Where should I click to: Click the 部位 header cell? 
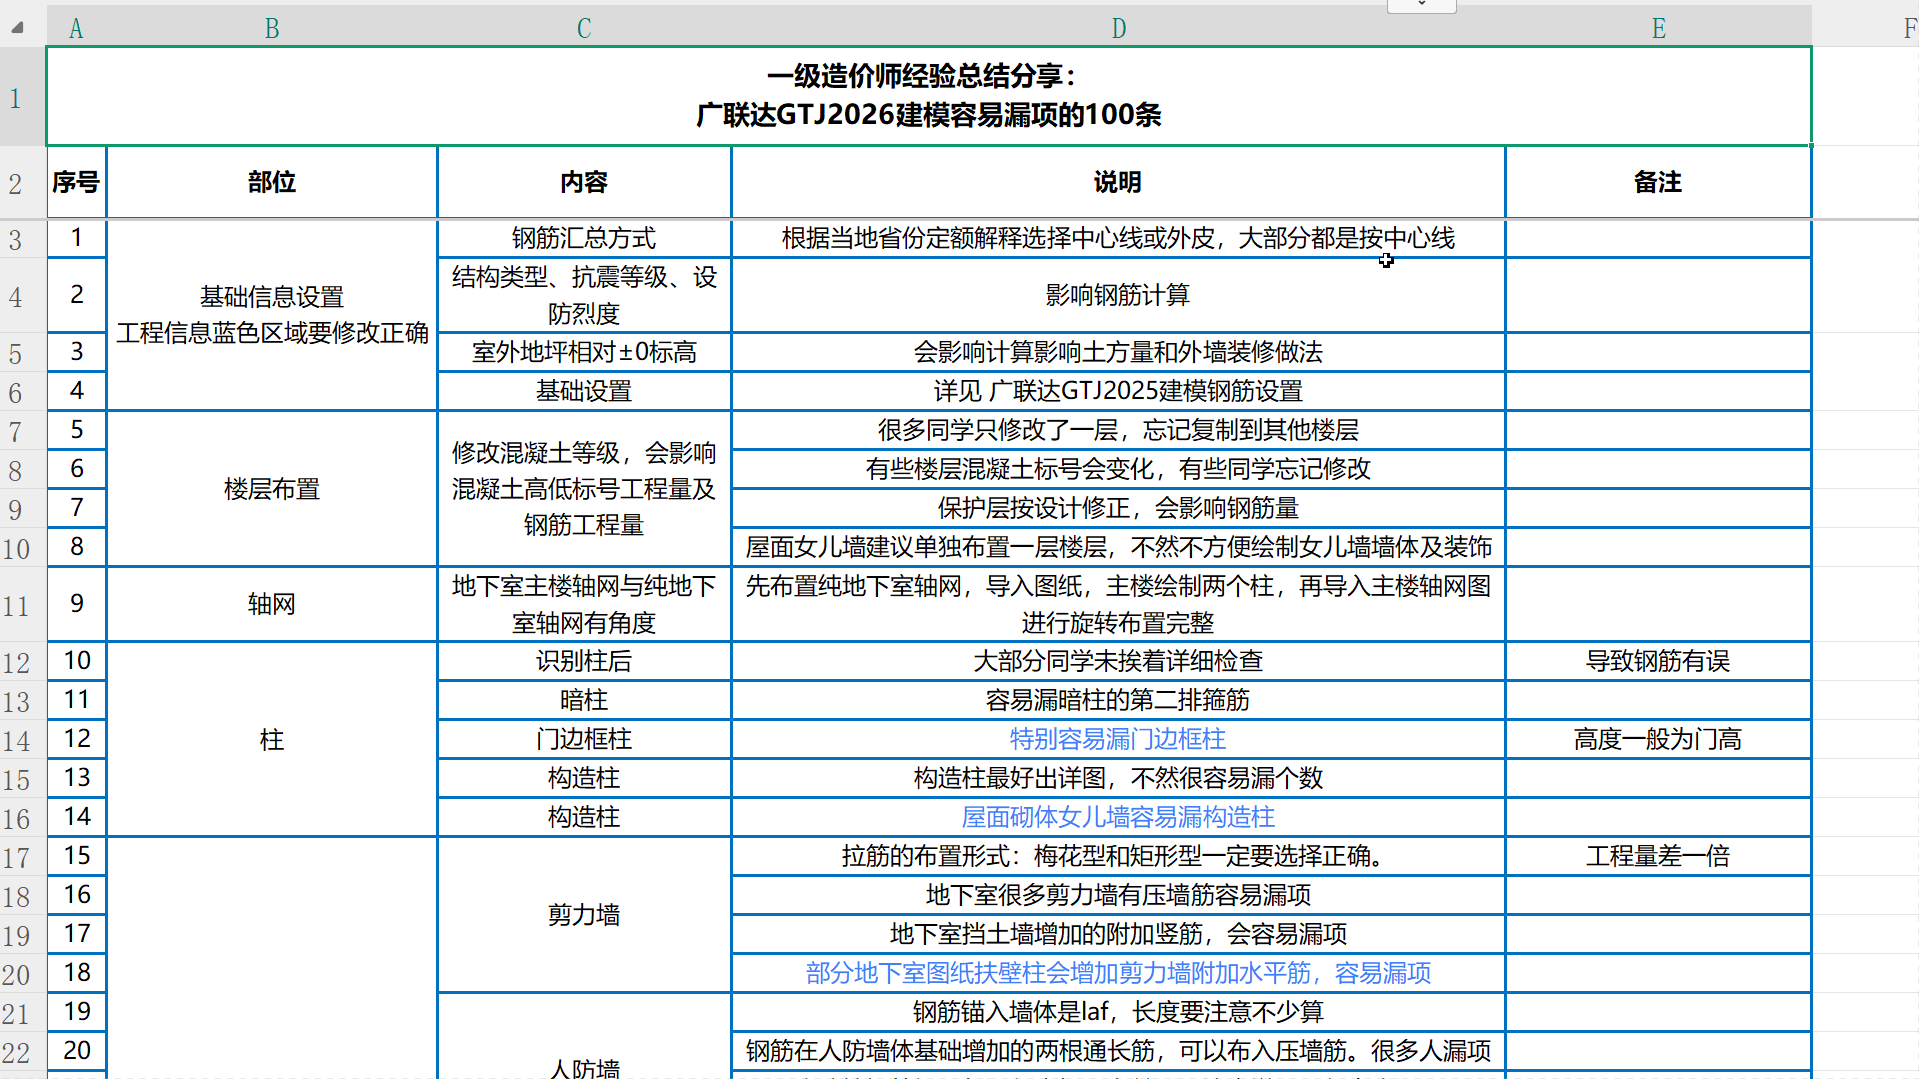[271, 182]
